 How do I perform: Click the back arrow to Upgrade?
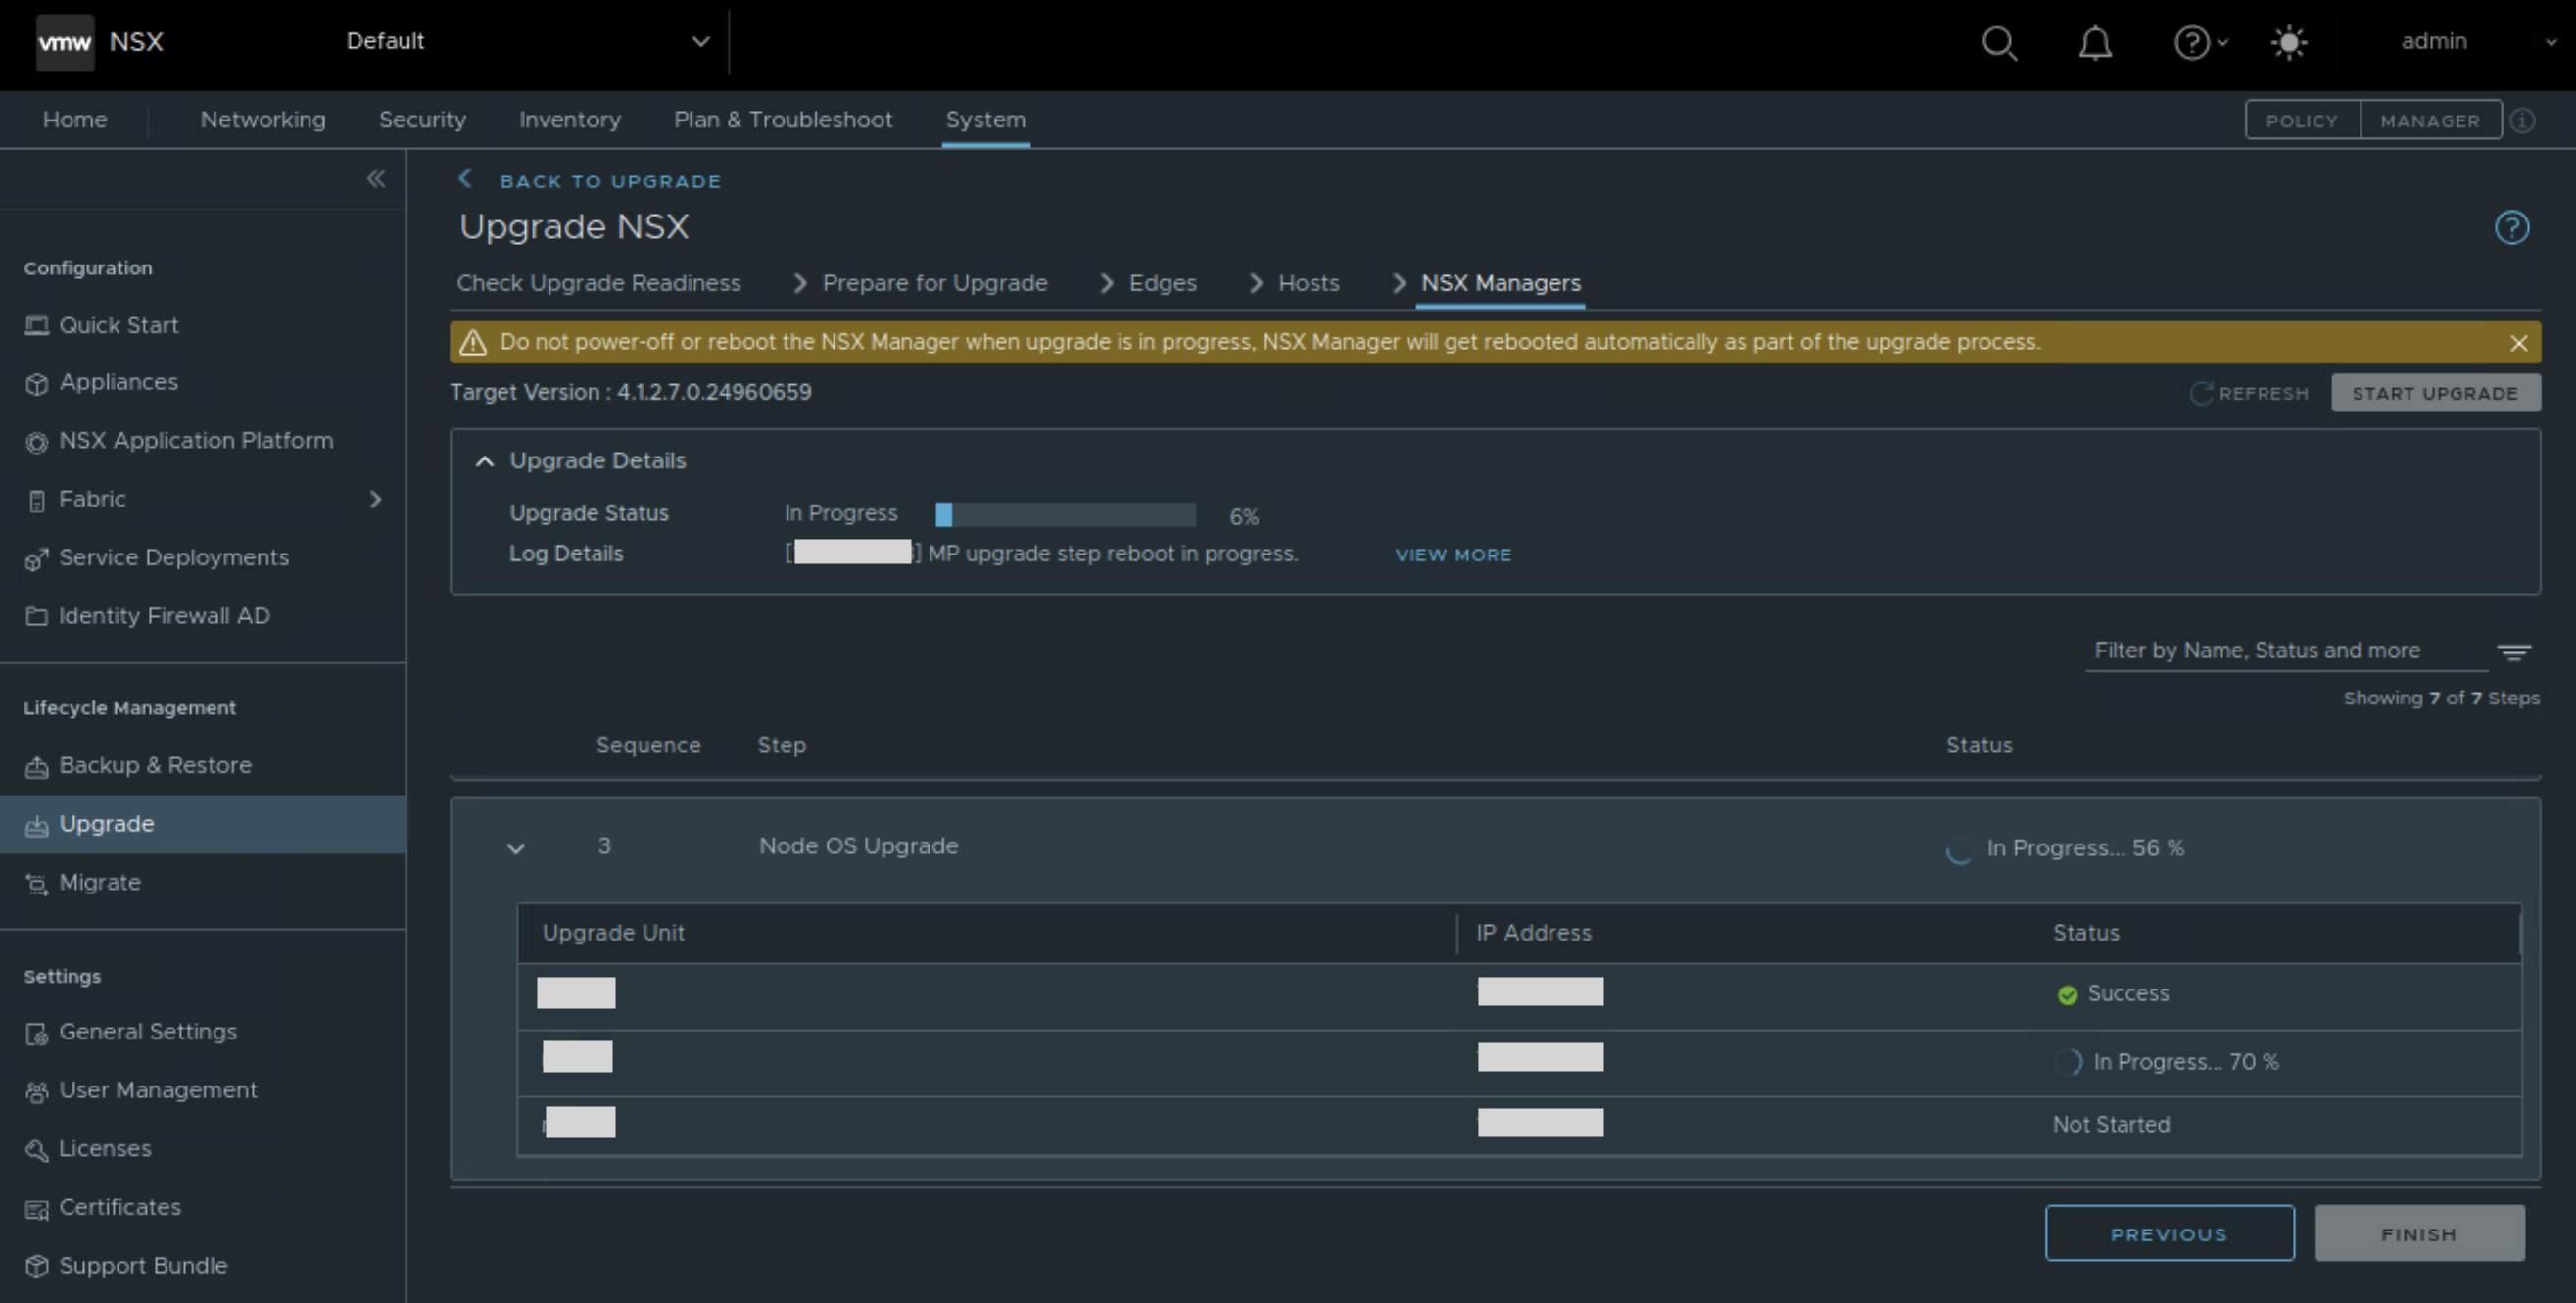tap(465, 179)
